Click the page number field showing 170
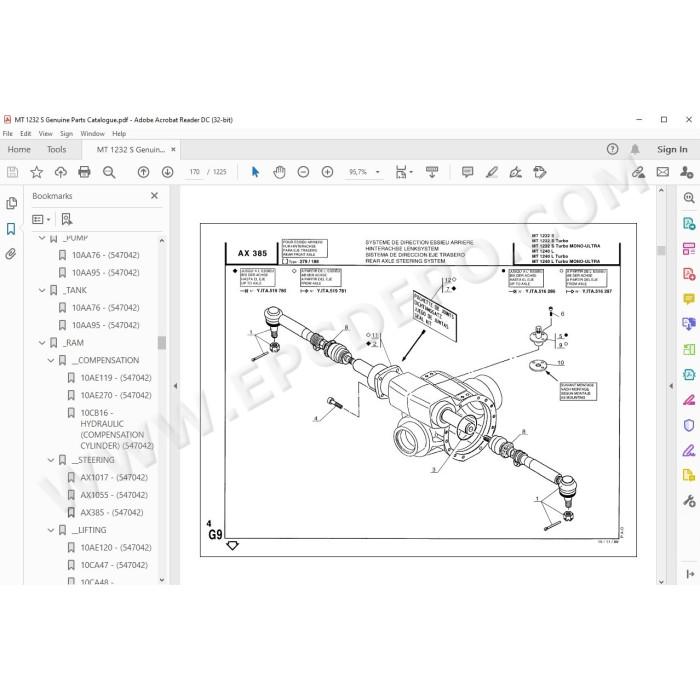This screenshot has height=700, width=700. tap(194, 172)
